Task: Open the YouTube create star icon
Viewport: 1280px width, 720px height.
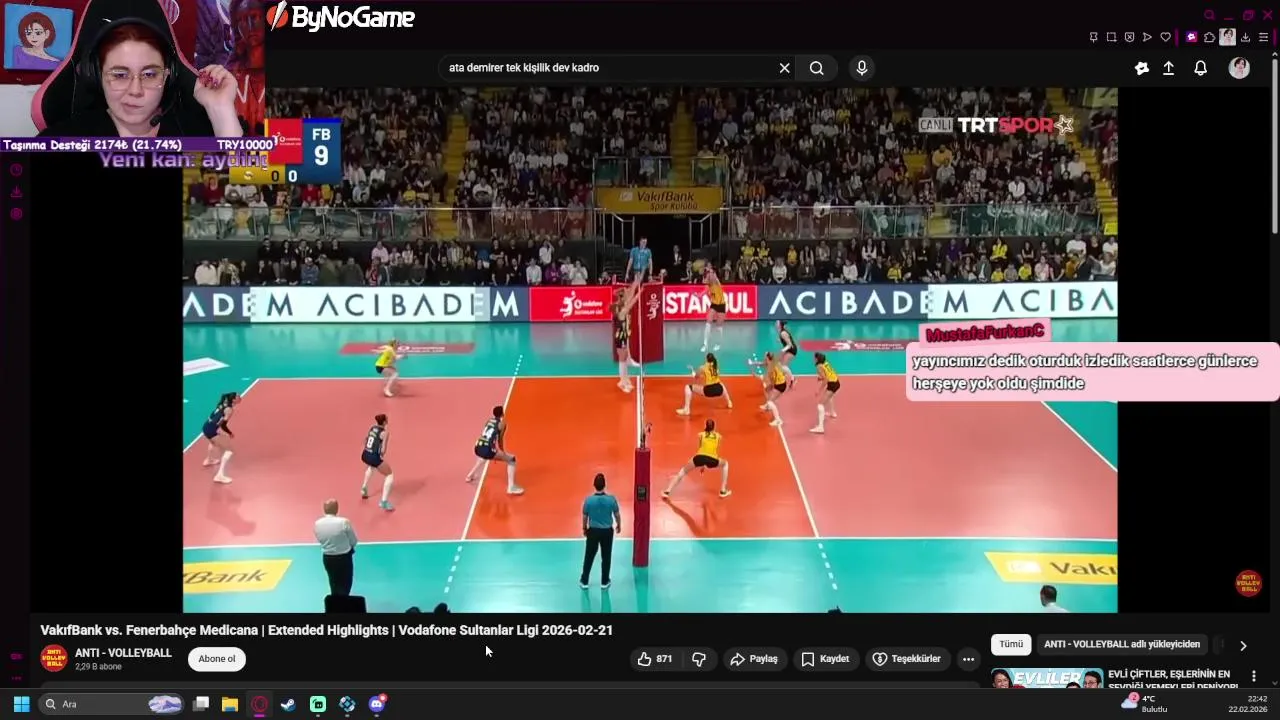Action: click(x=1142, y=68)
